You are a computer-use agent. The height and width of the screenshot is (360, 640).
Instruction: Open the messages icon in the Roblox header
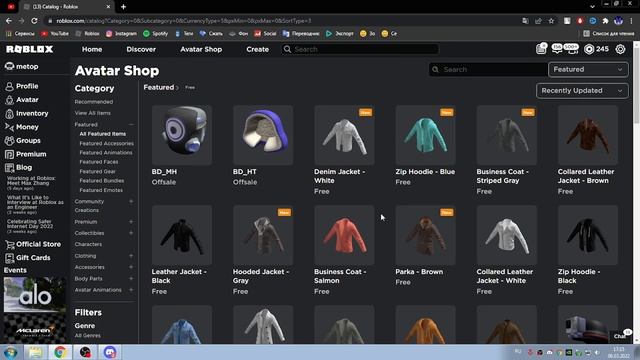click(557, 49)
